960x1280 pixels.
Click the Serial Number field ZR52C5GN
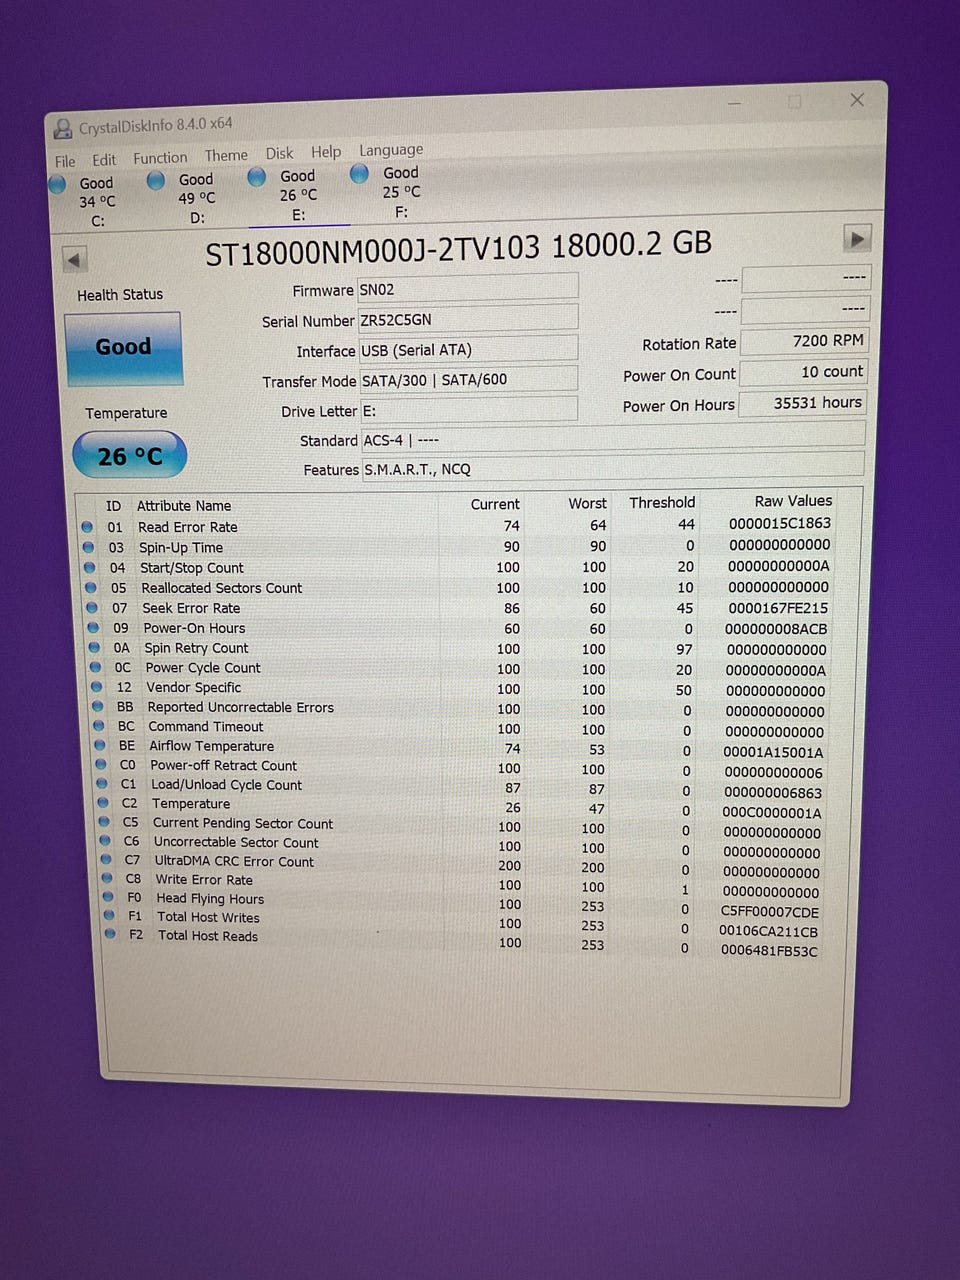tap(467, 319)
